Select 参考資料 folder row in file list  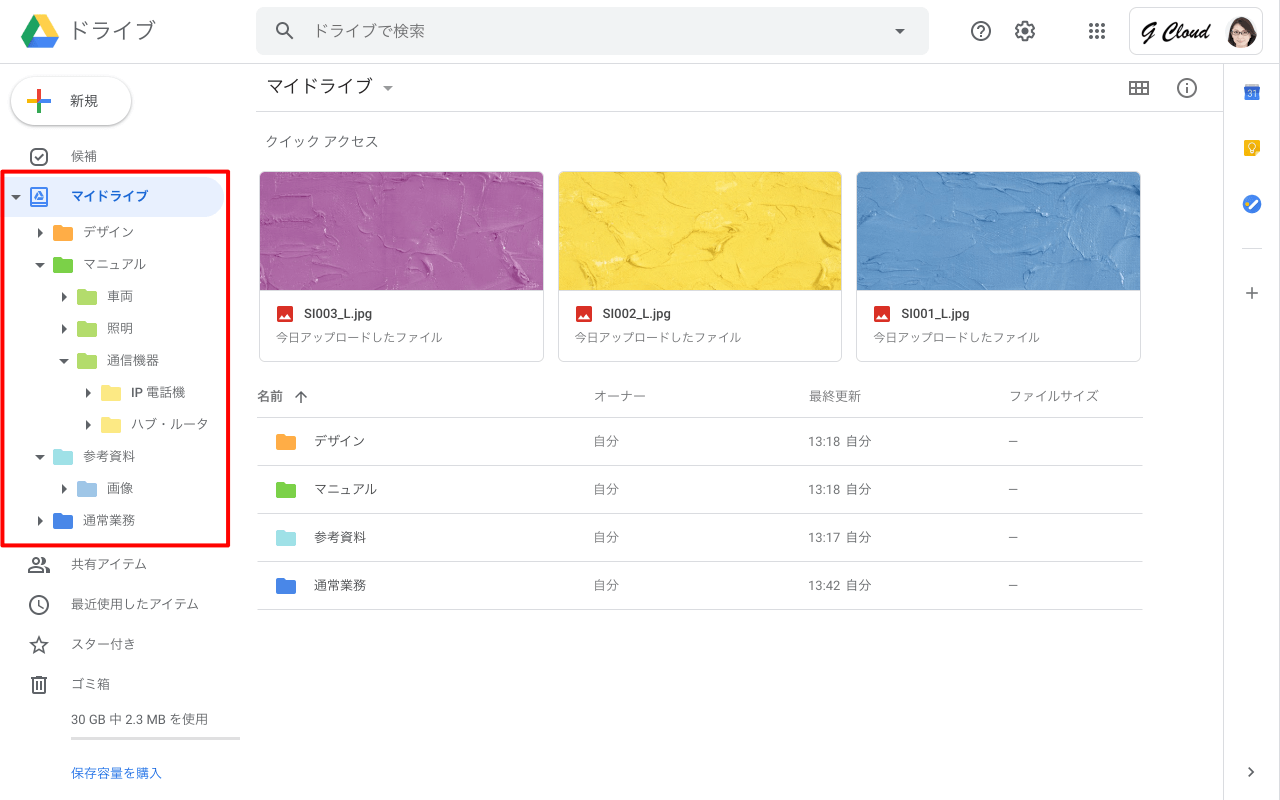tap(700, 537)
